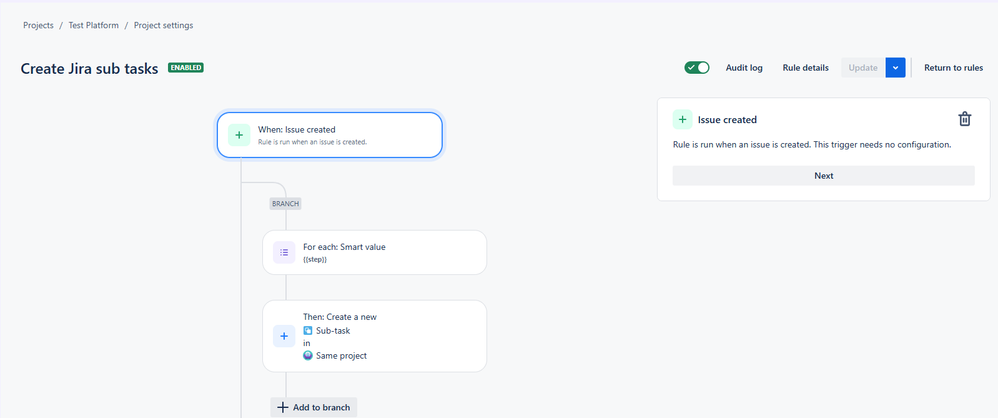998x418 pixels.
Task: Open the Audit log
Action: tap(744, 68)
